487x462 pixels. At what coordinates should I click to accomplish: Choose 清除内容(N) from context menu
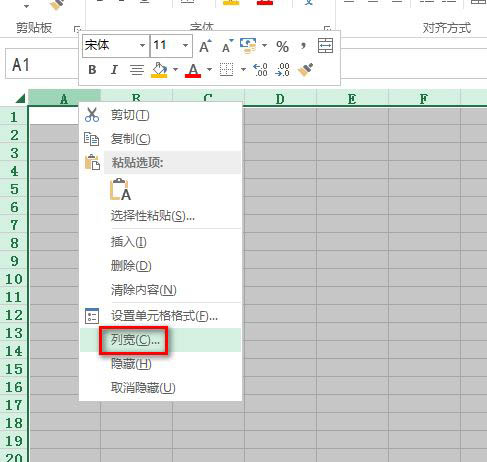160,290
